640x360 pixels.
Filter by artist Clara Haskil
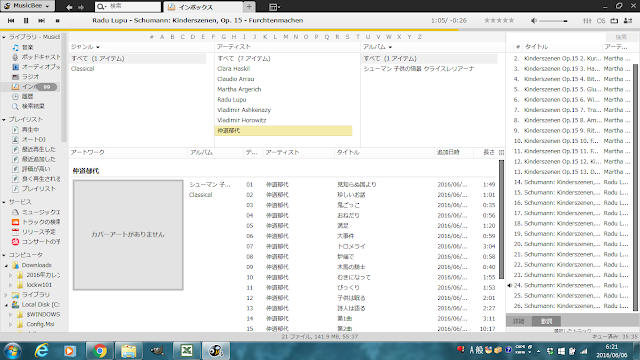[233, 69]
